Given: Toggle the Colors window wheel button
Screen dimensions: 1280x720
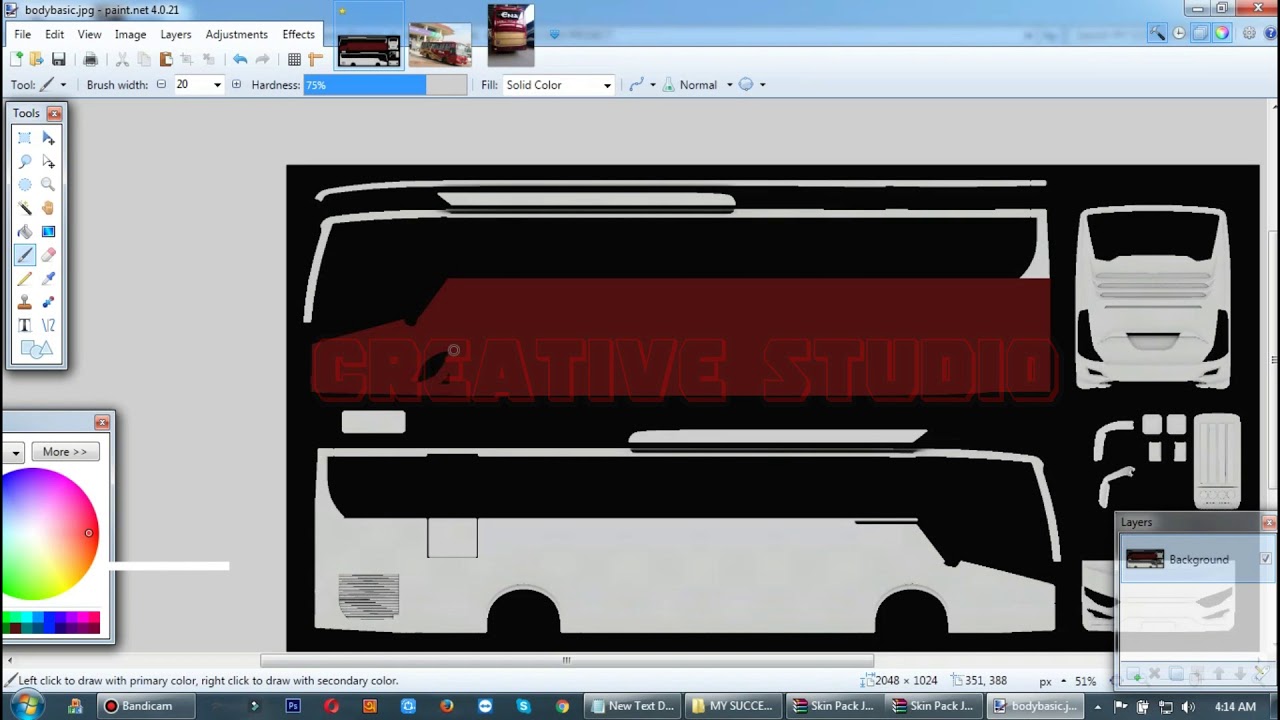Looking at the screenshot, I should tap(1222, 33).
